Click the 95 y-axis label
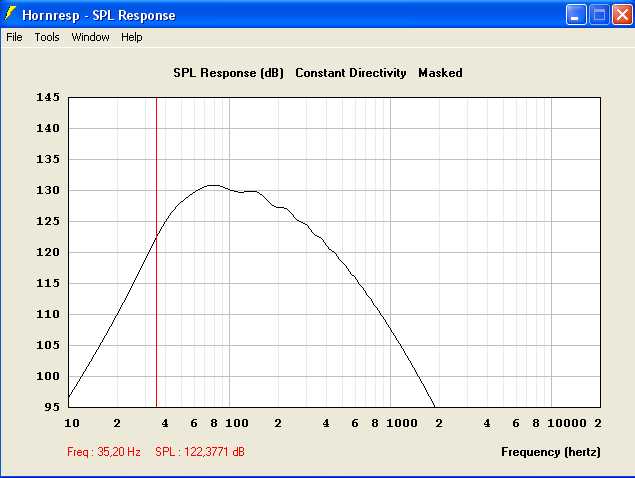This screenshot has width=635, height=478. coord(53,407)
